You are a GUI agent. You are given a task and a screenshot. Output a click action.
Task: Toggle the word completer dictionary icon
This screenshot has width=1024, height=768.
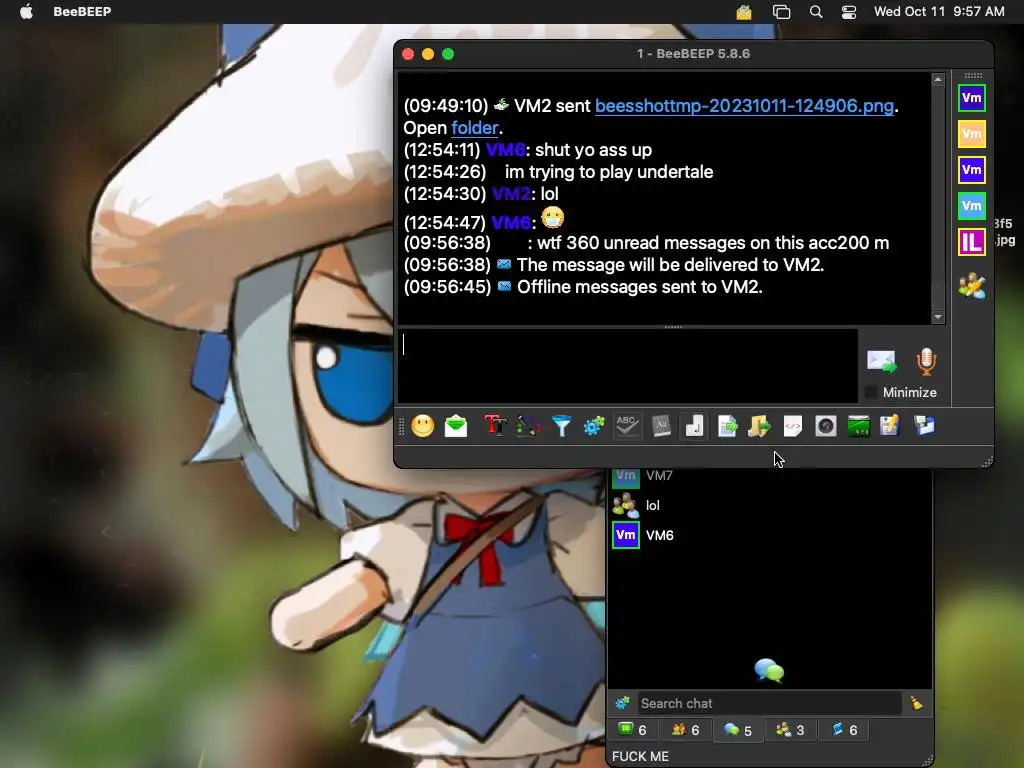tap(661, 426)
